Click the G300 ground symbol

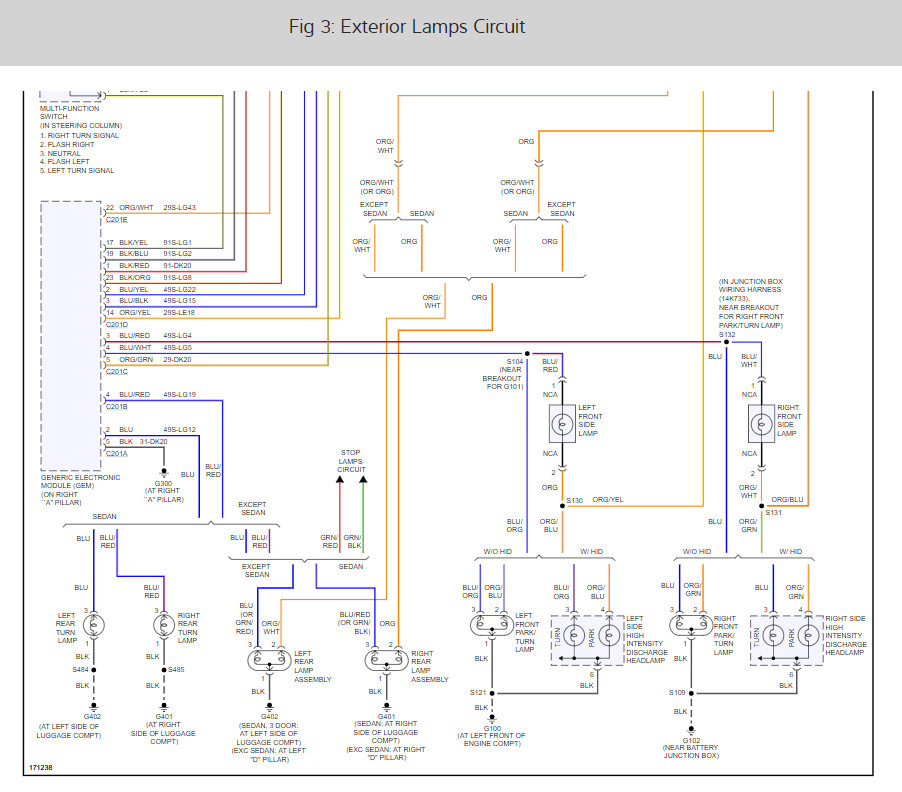[x=164, y=473]
